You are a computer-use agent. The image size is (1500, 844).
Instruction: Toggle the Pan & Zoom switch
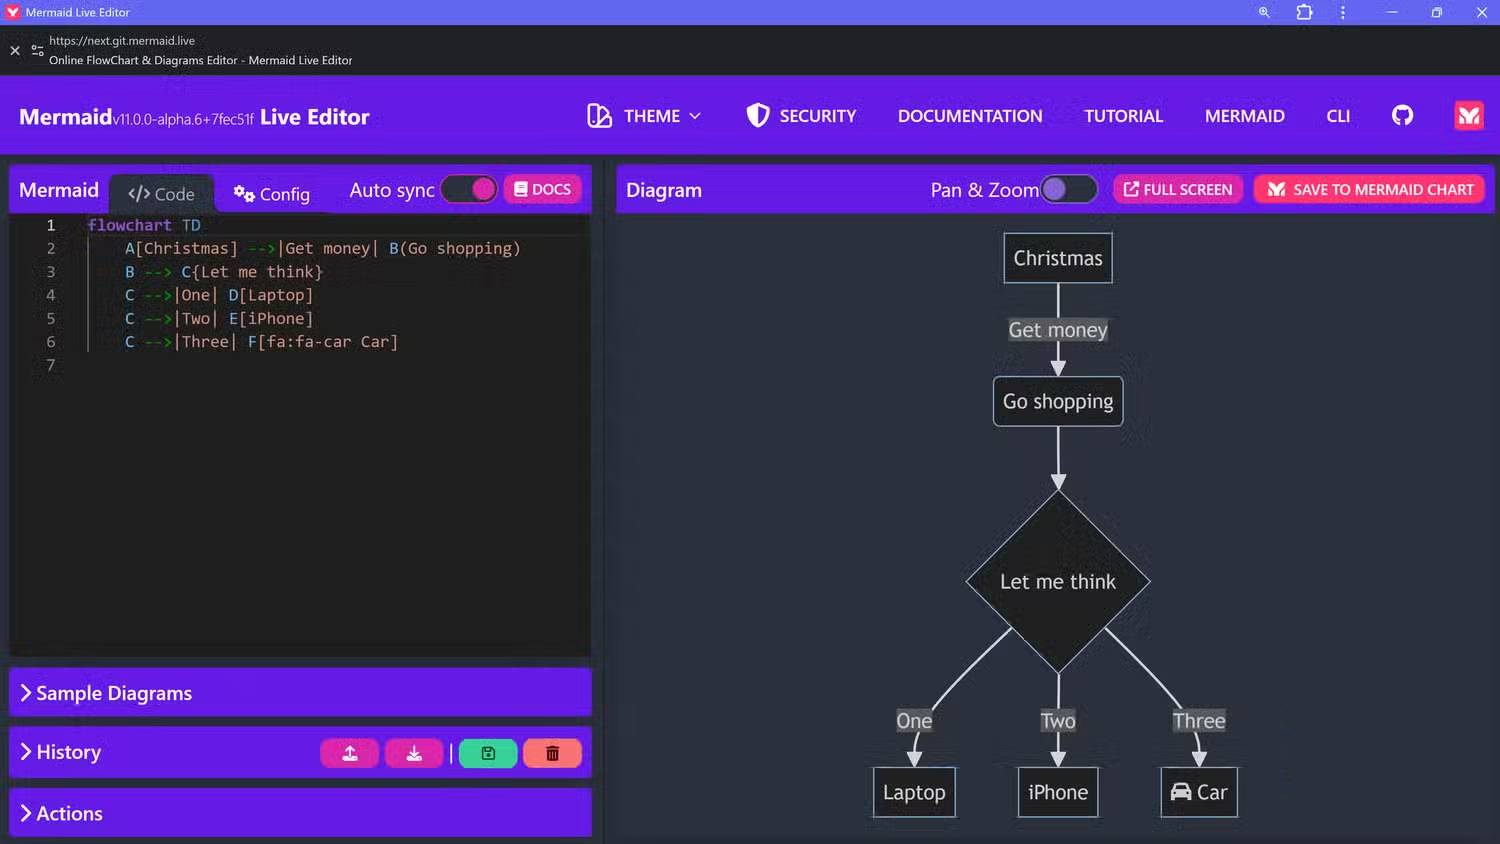[x=1069, y=189]
